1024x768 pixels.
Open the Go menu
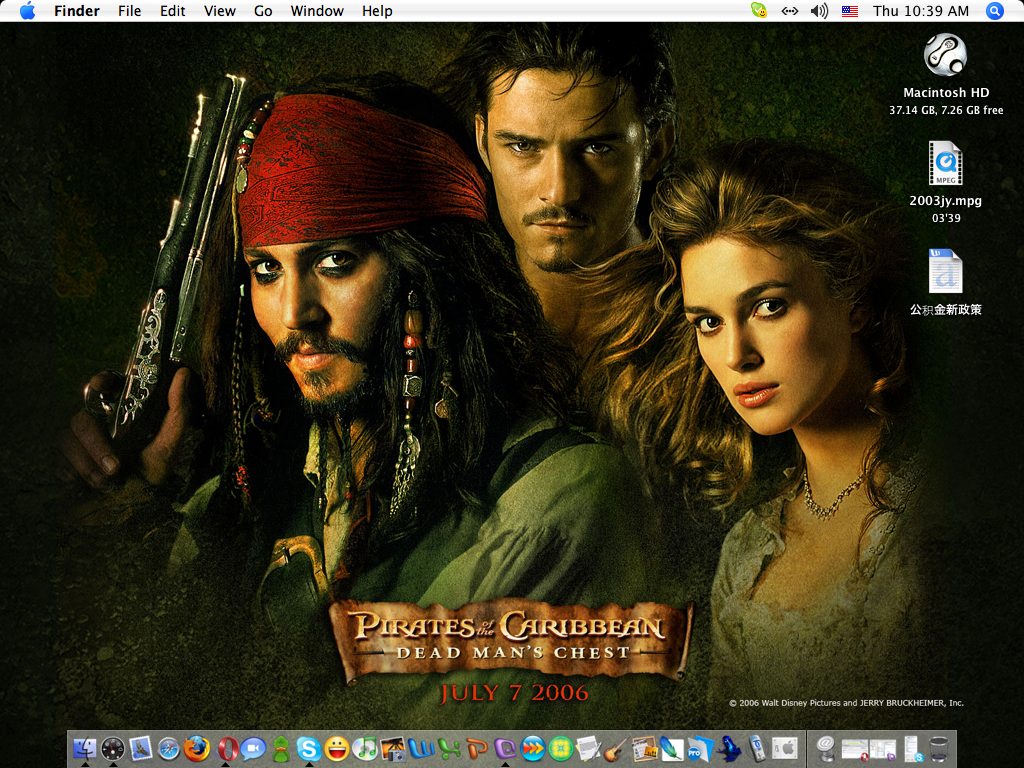263,11
